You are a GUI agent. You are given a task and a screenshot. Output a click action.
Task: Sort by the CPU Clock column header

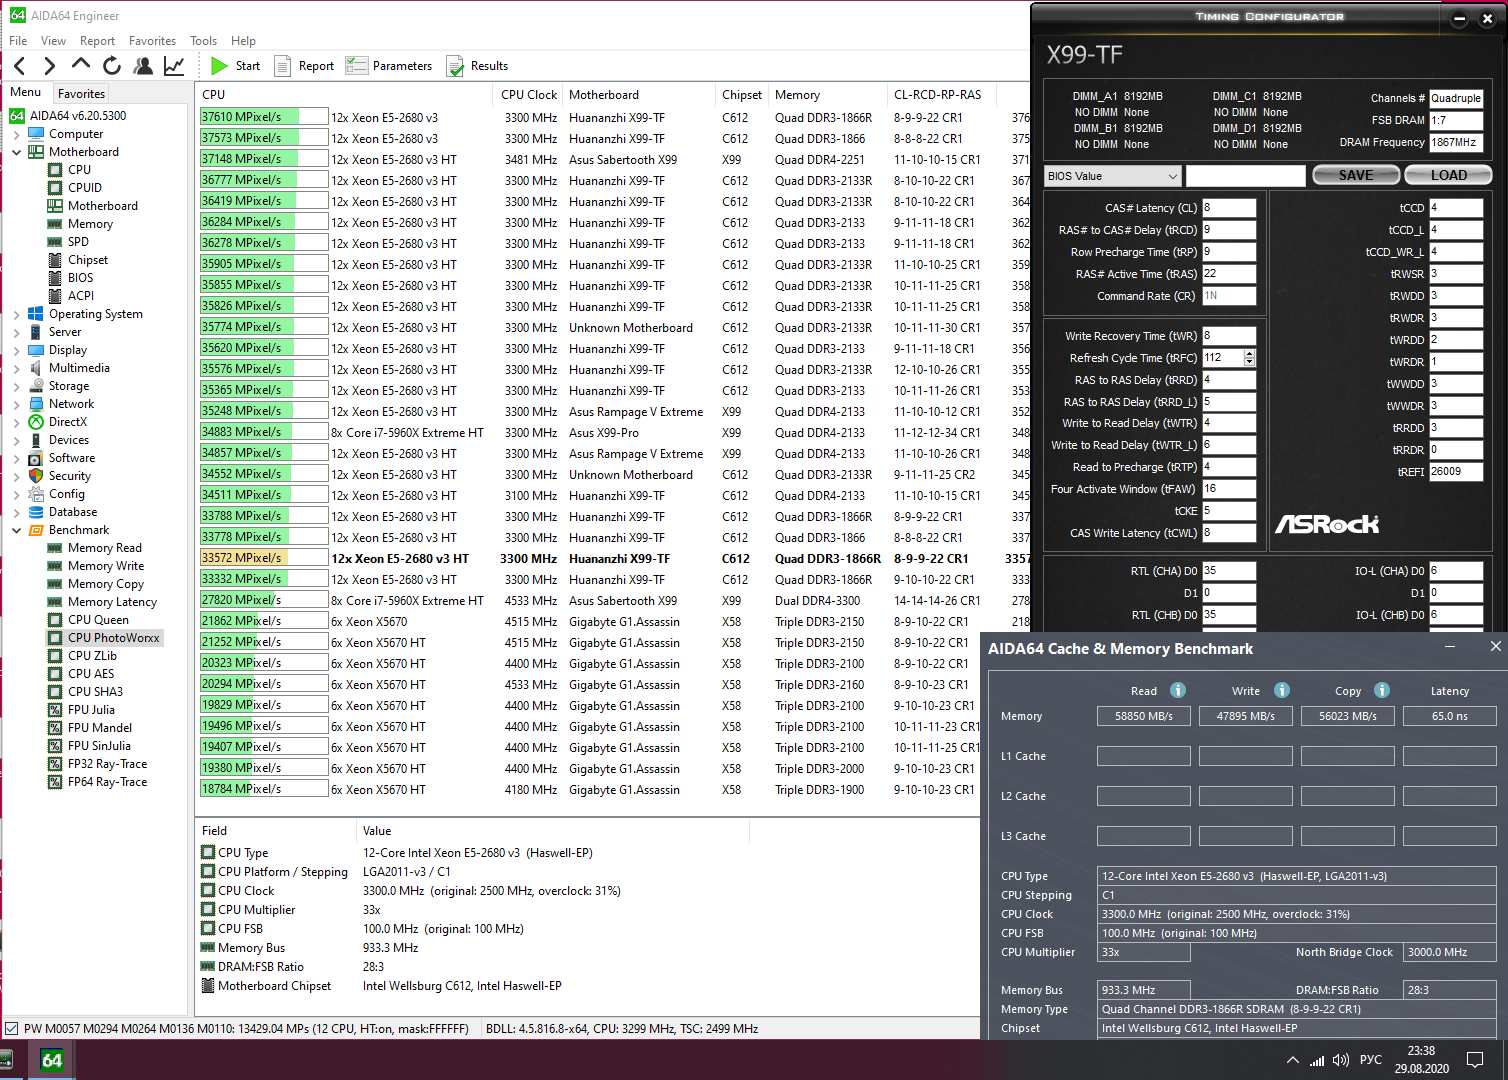coord(528,95)
